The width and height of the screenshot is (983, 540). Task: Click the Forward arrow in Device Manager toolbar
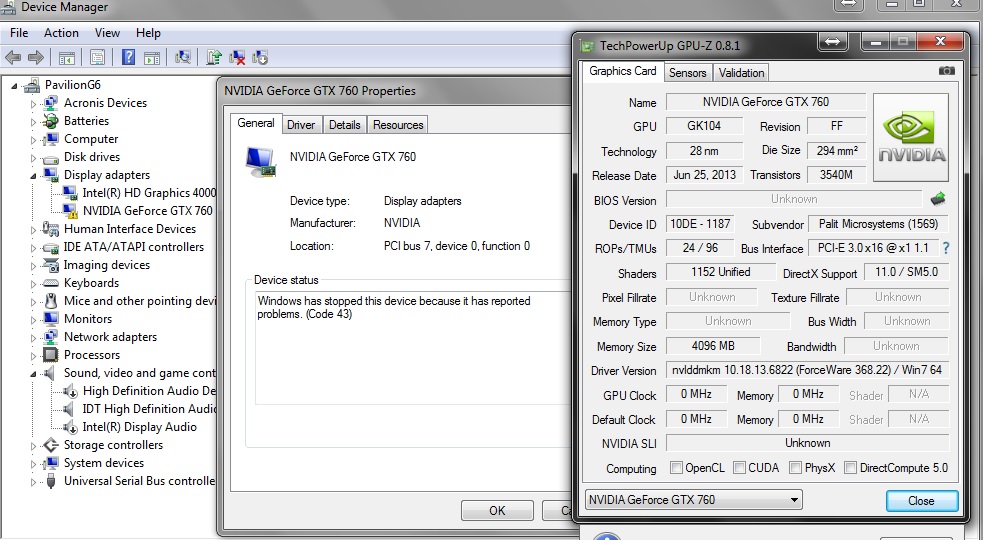click(x=36, y=58)
